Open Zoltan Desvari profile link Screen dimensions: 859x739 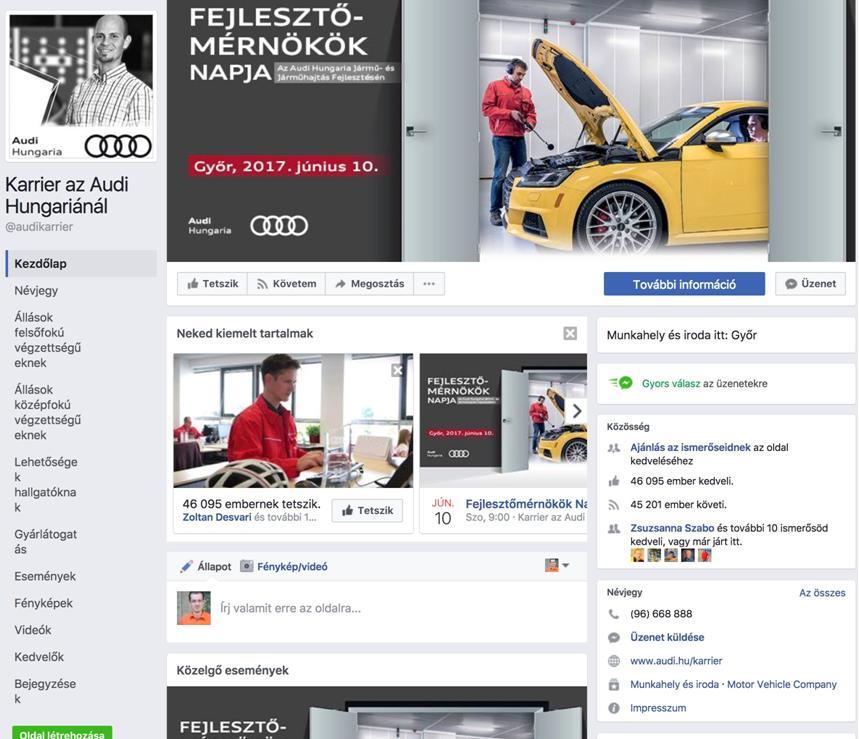click(x=217, y=517)
